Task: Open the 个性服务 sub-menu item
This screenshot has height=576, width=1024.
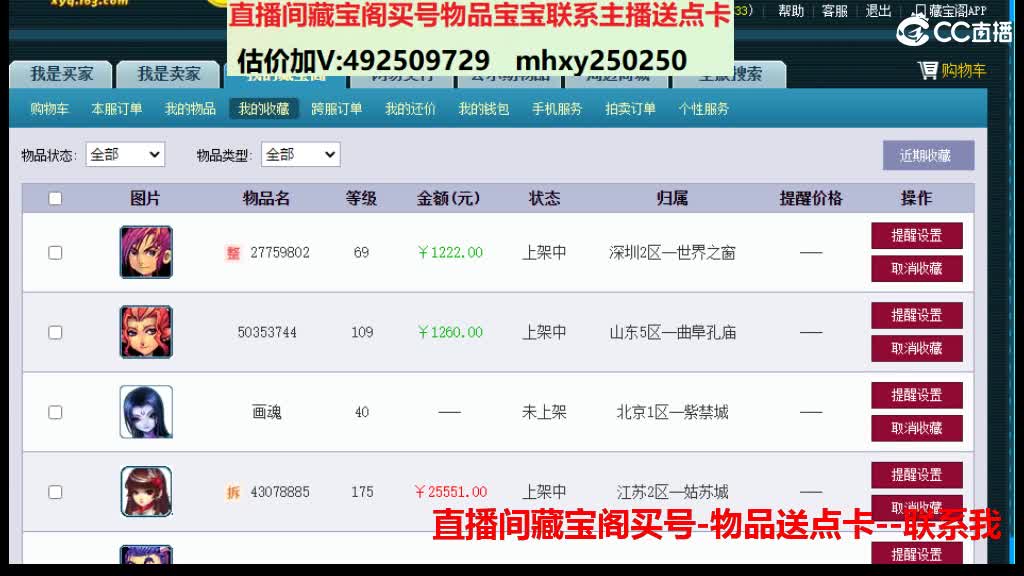Action: pyautogui.click(x=703, y=108)
